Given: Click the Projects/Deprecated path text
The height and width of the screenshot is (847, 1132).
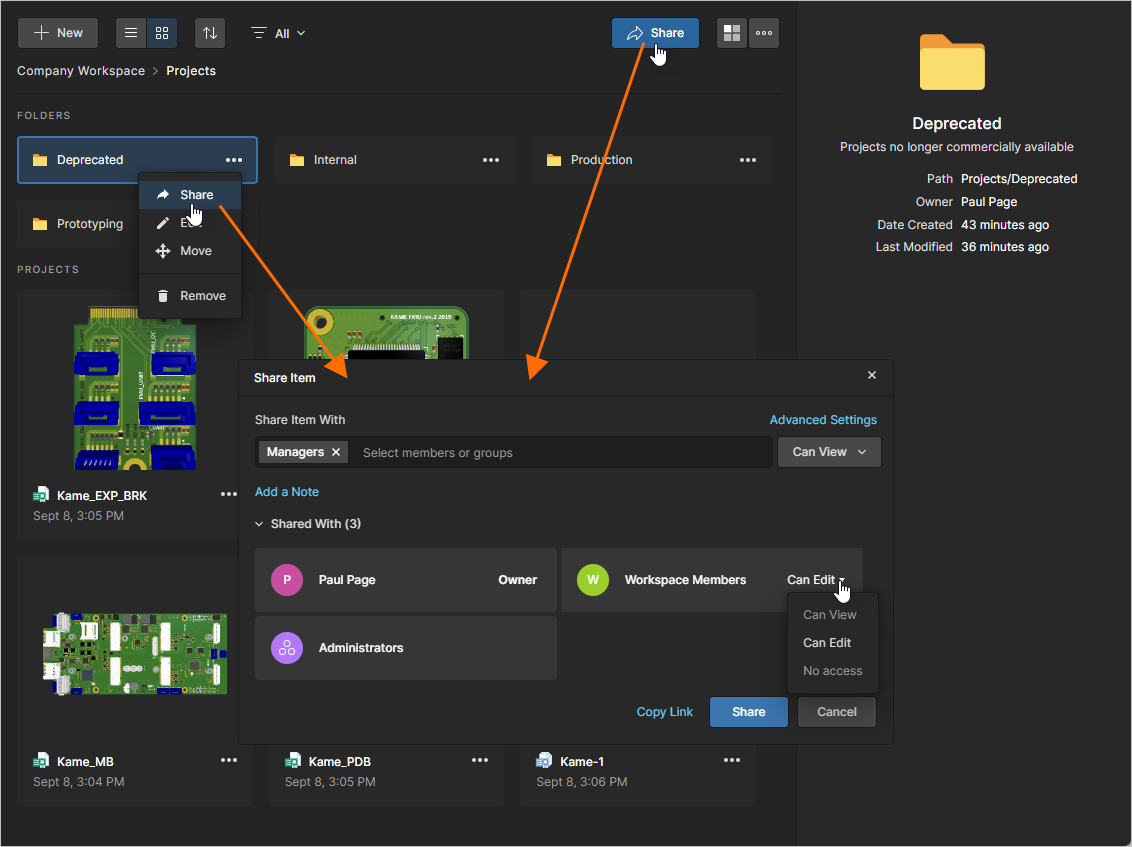Looking at the screenshot, I should tap(1019, 179).
